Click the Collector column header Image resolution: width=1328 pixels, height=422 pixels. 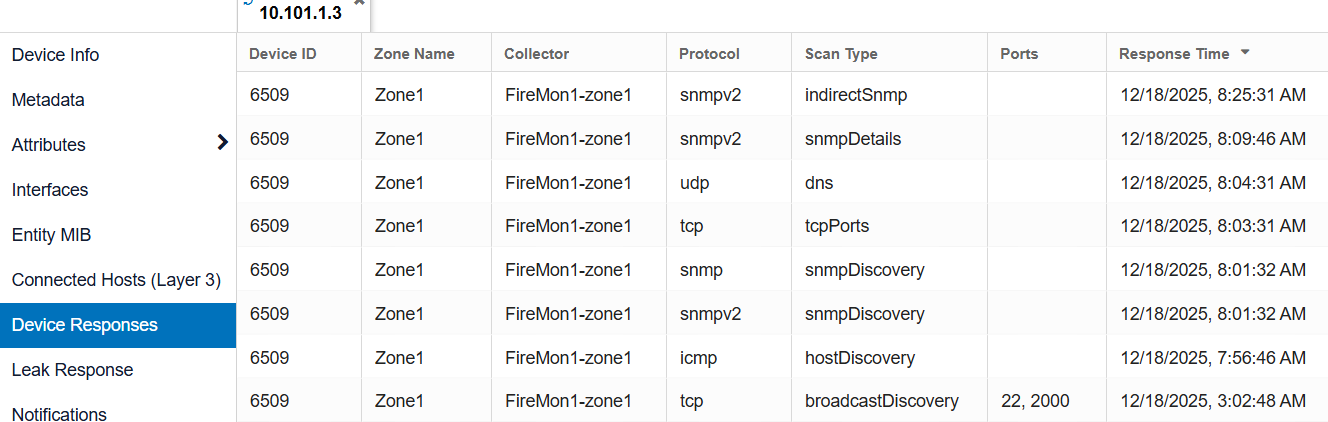point(537,54)
